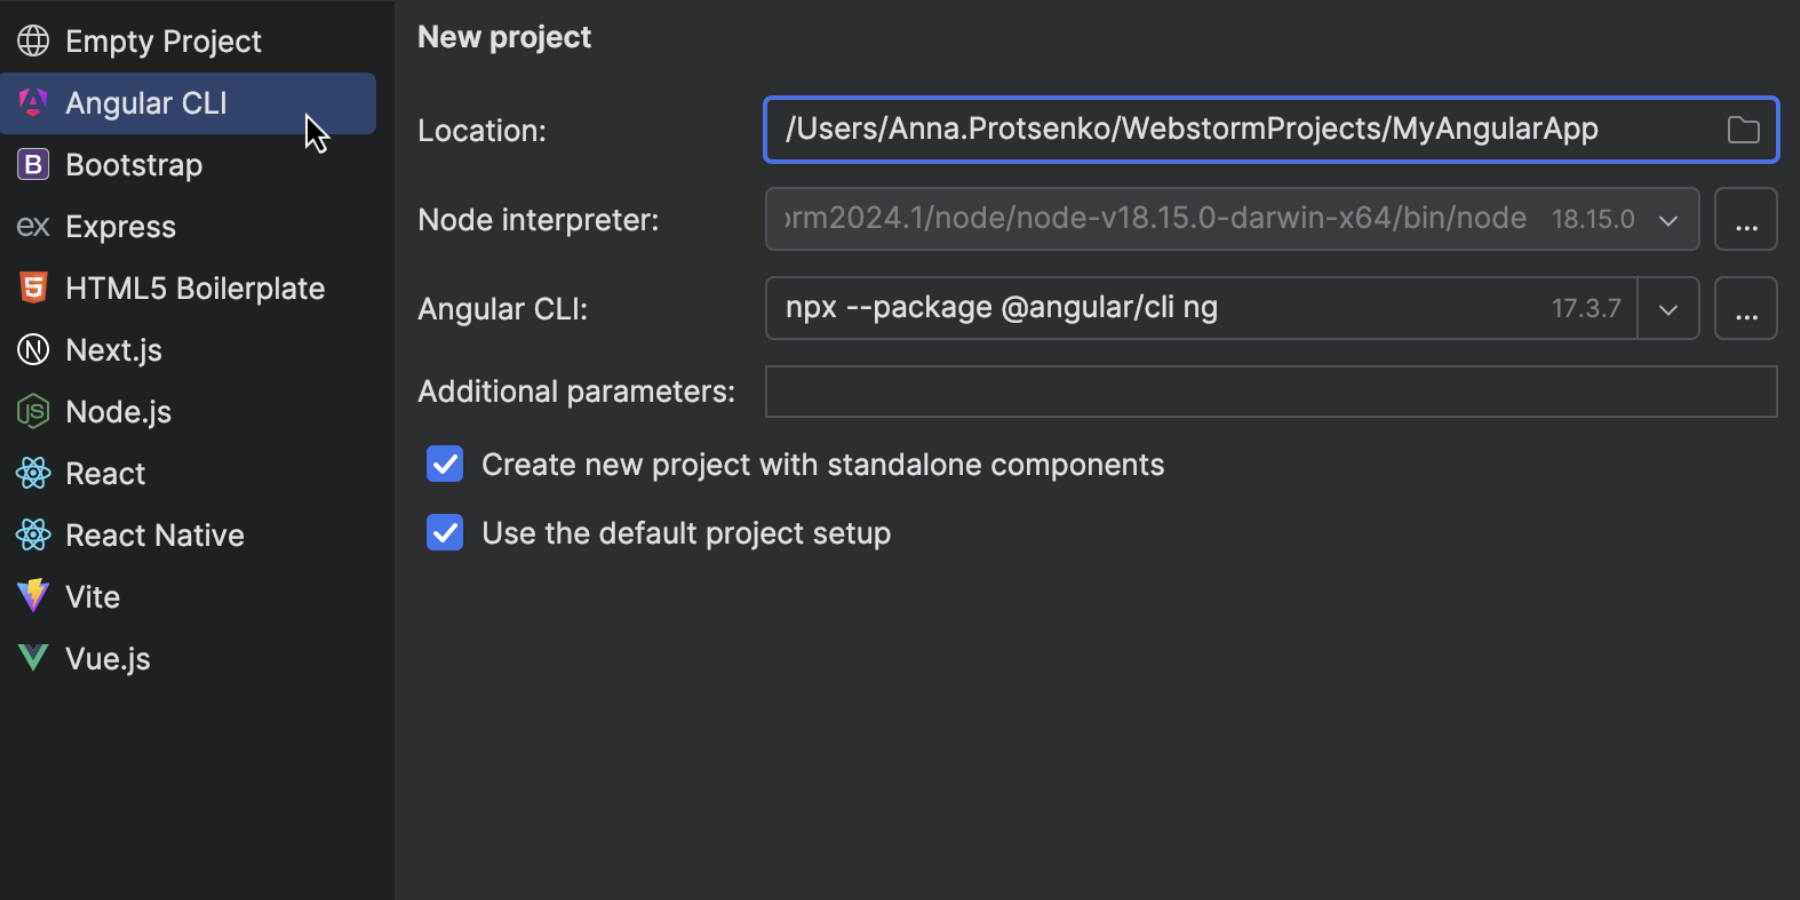Click the 'Use the default project setup' label

coord(686,534)
